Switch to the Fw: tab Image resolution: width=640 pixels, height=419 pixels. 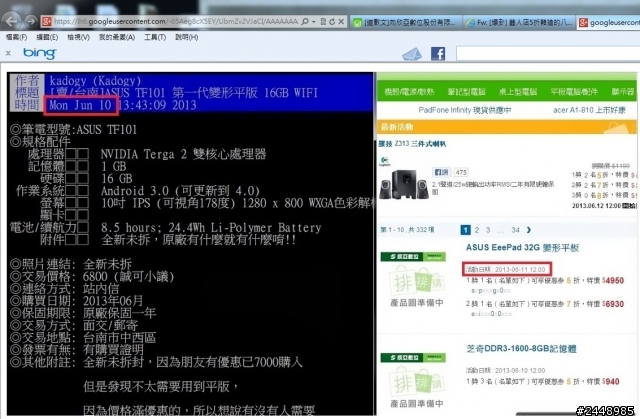coord(520,22)
